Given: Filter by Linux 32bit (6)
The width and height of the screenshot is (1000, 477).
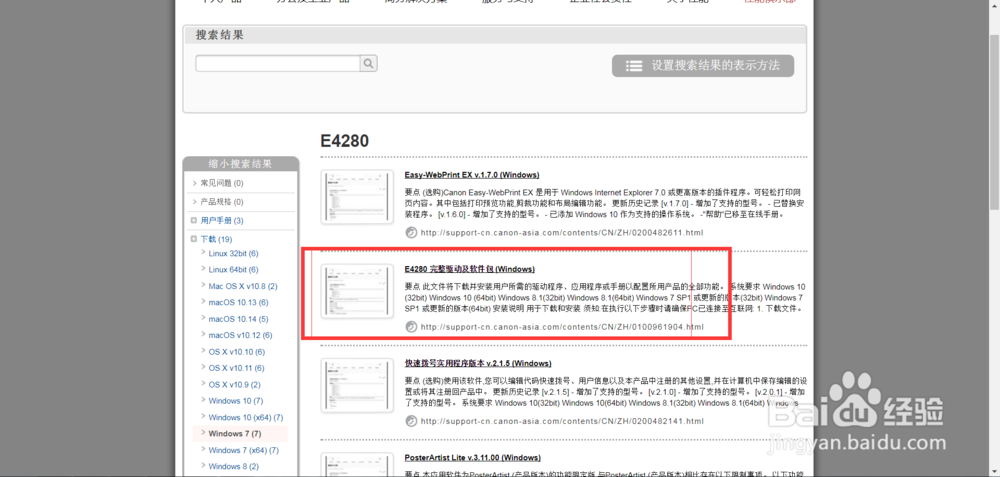Looking at the screenshot, I should pyautogui.click(x=233, y=254).
